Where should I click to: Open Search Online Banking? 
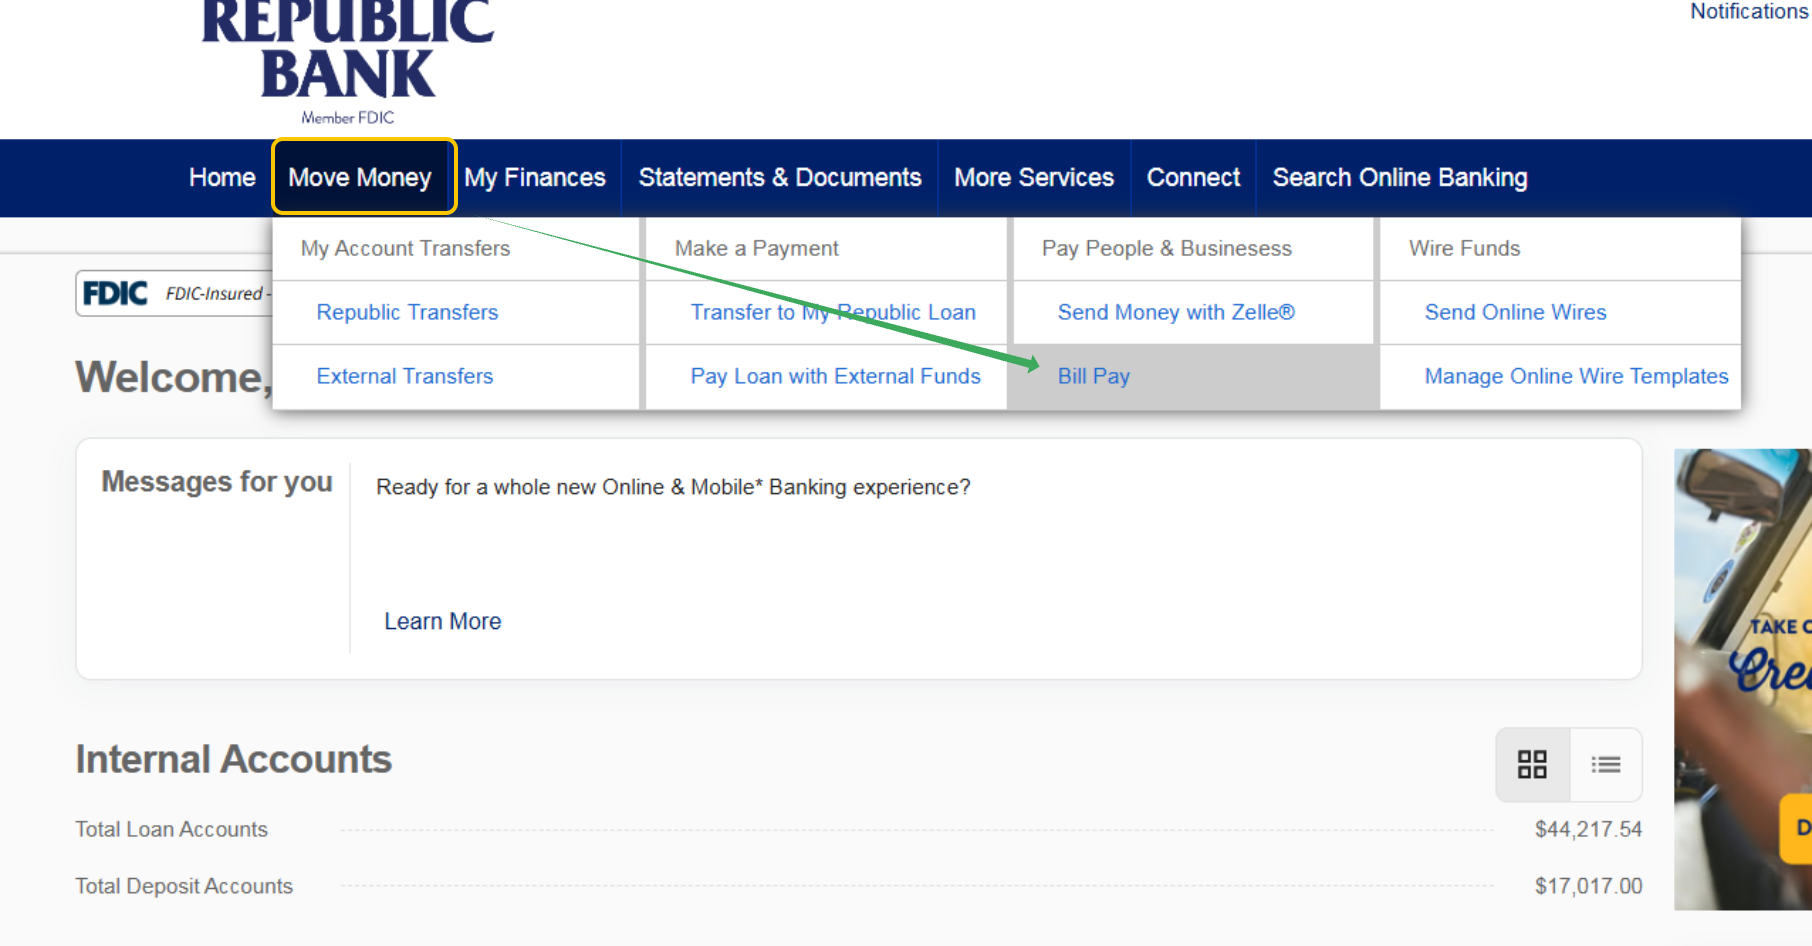click(1400, 178)
